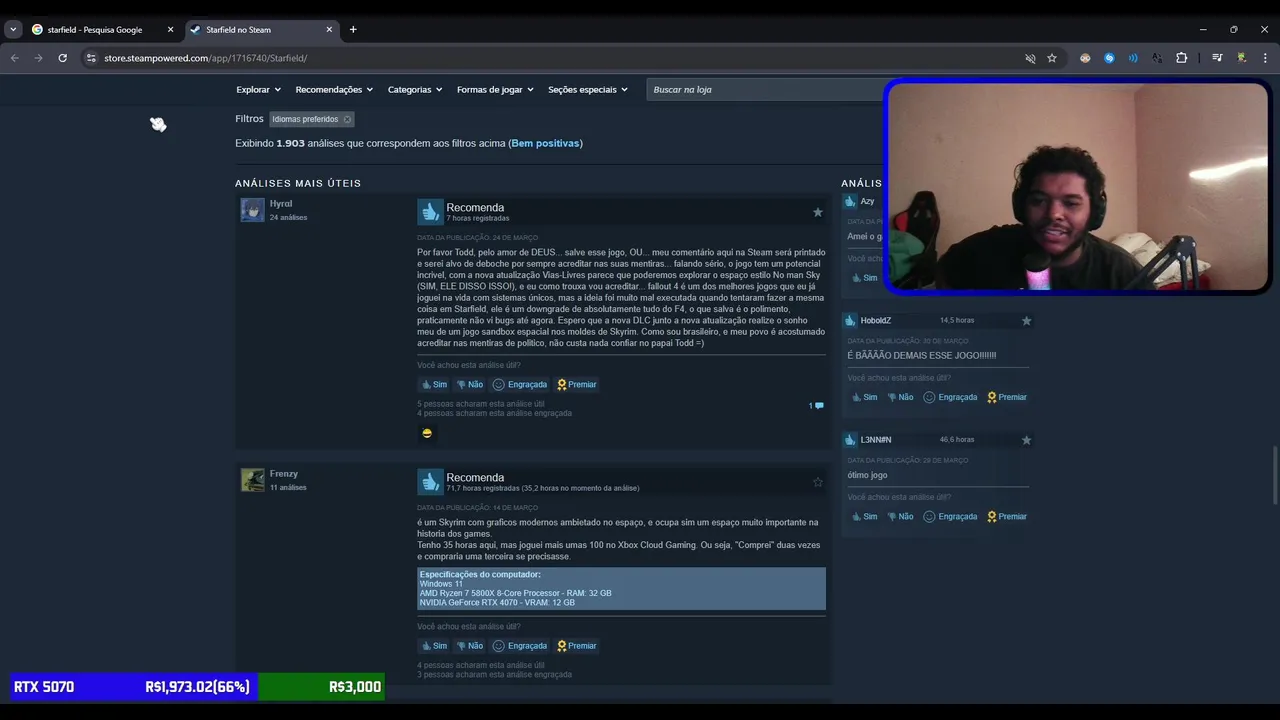This screenshot has height=720, width=1280.
Task: Vote Não on Frenzy's review
Action: [x=469, y=645]
